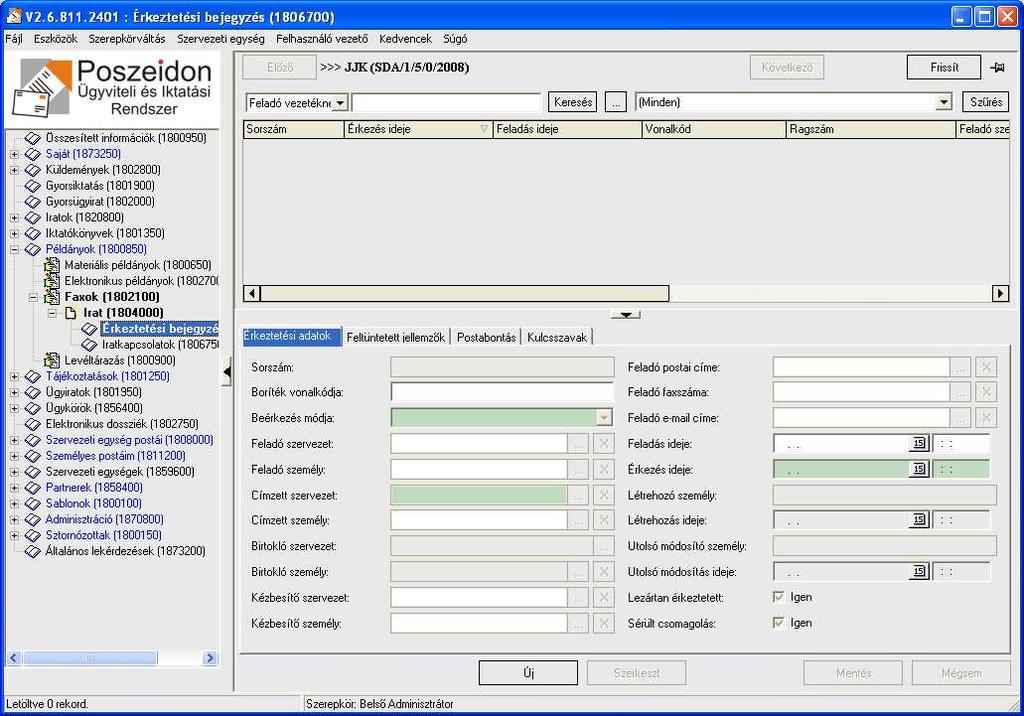Viewport: 1024px width, 716px height.
Task: Select Szervezeti egység postái tree item
Action: coord(129,440)
